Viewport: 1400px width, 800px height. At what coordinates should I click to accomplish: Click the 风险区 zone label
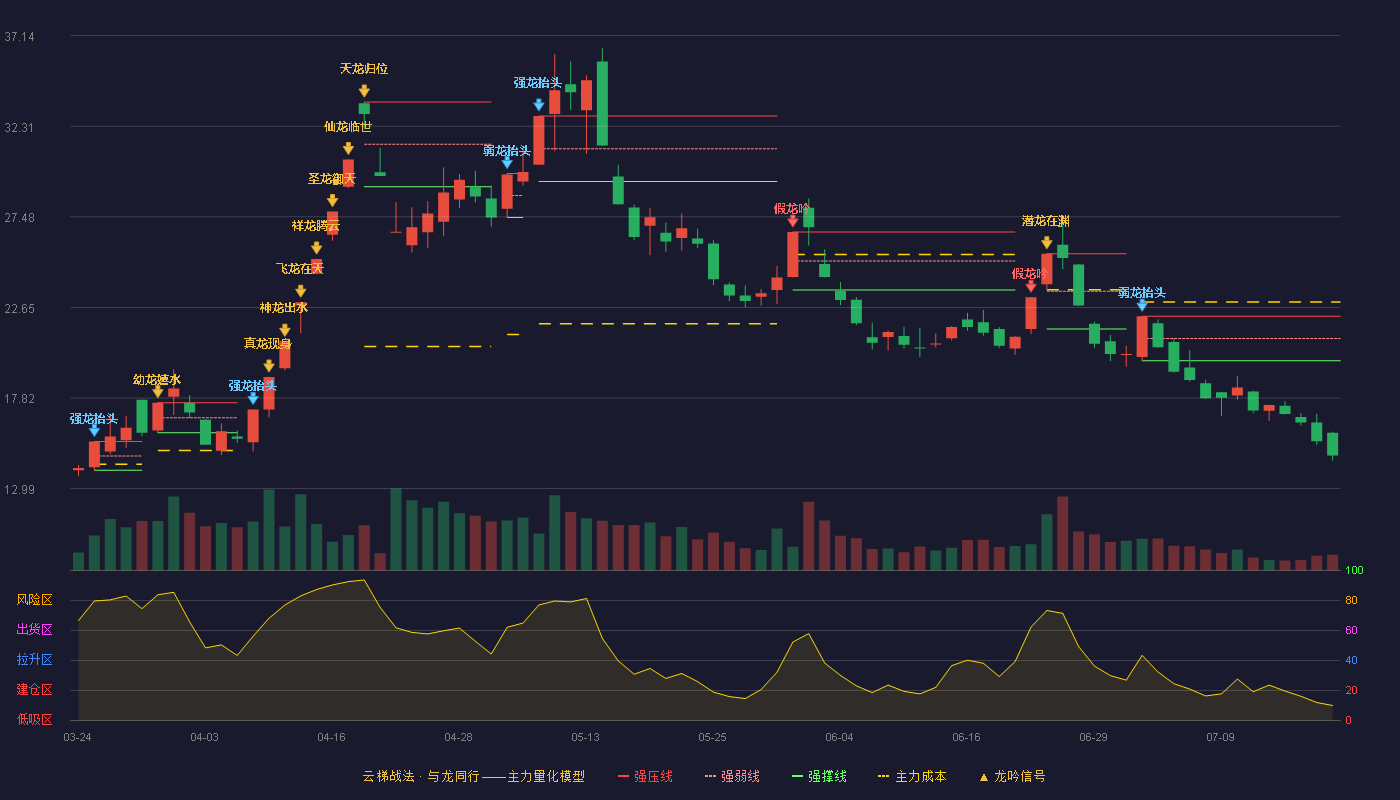click(x=34, y=600)
